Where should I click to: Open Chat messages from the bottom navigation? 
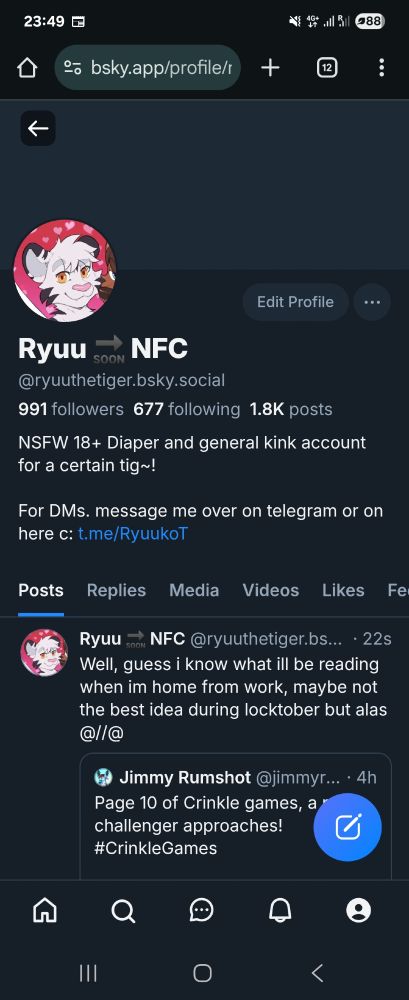click(202, 910)
